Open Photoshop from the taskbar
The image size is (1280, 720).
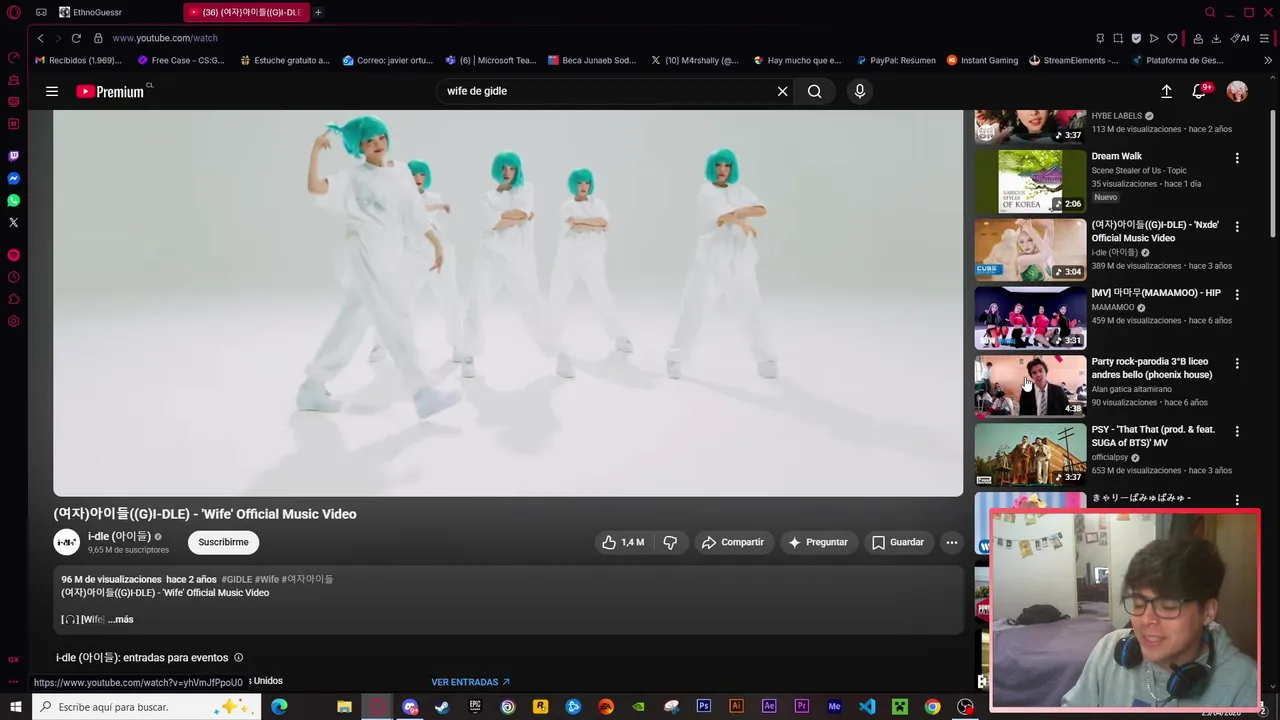pos(704,707)
